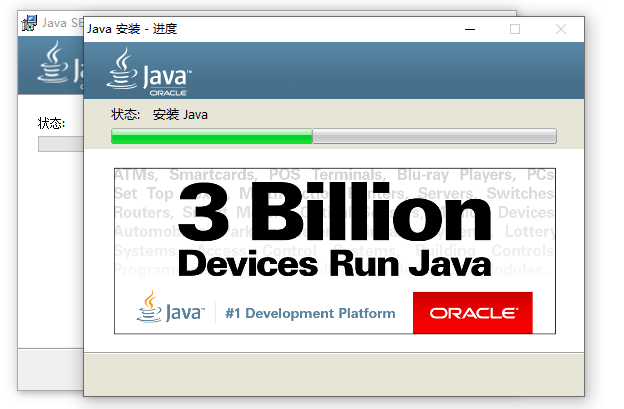Click the 状态: label in the Java SE window
Screen dimensions: 624x409
(51, 123)
